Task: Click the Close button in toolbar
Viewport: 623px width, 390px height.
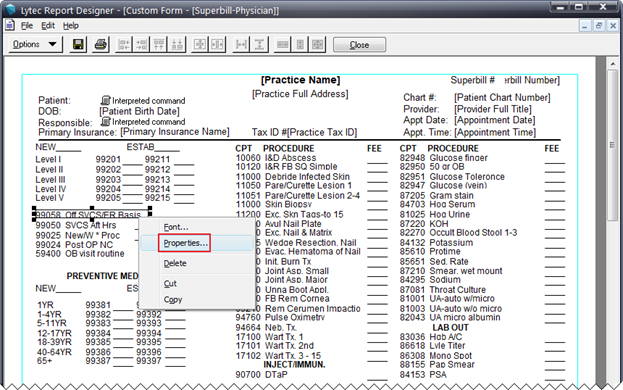Action: [x=359, y=45]
